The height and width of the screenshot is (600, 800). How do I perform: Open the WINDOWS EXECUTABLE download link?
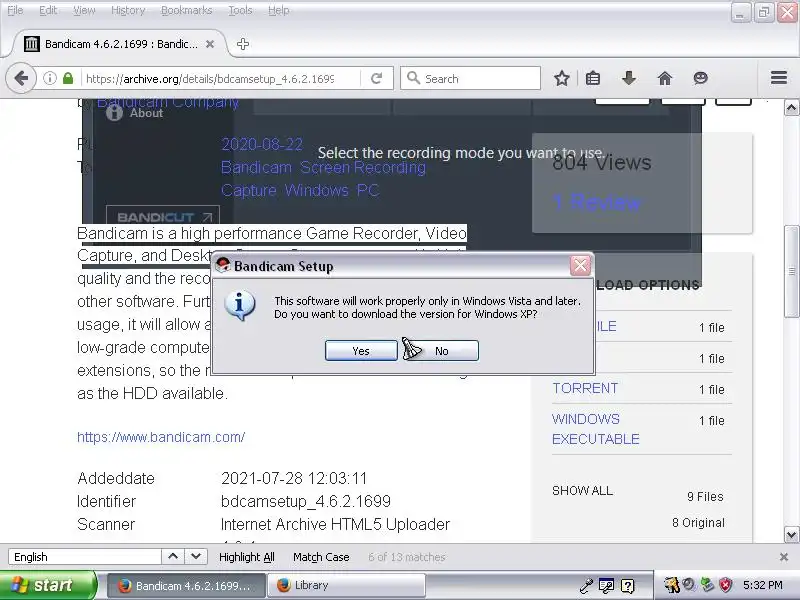595,429
